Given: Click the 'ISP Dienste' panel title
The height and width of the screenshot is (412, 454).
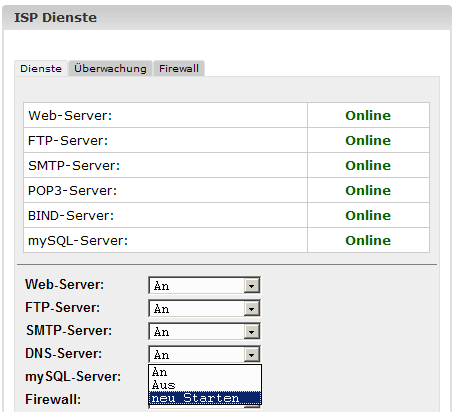Looking at the screenshot, I should (x=55, y=18).
